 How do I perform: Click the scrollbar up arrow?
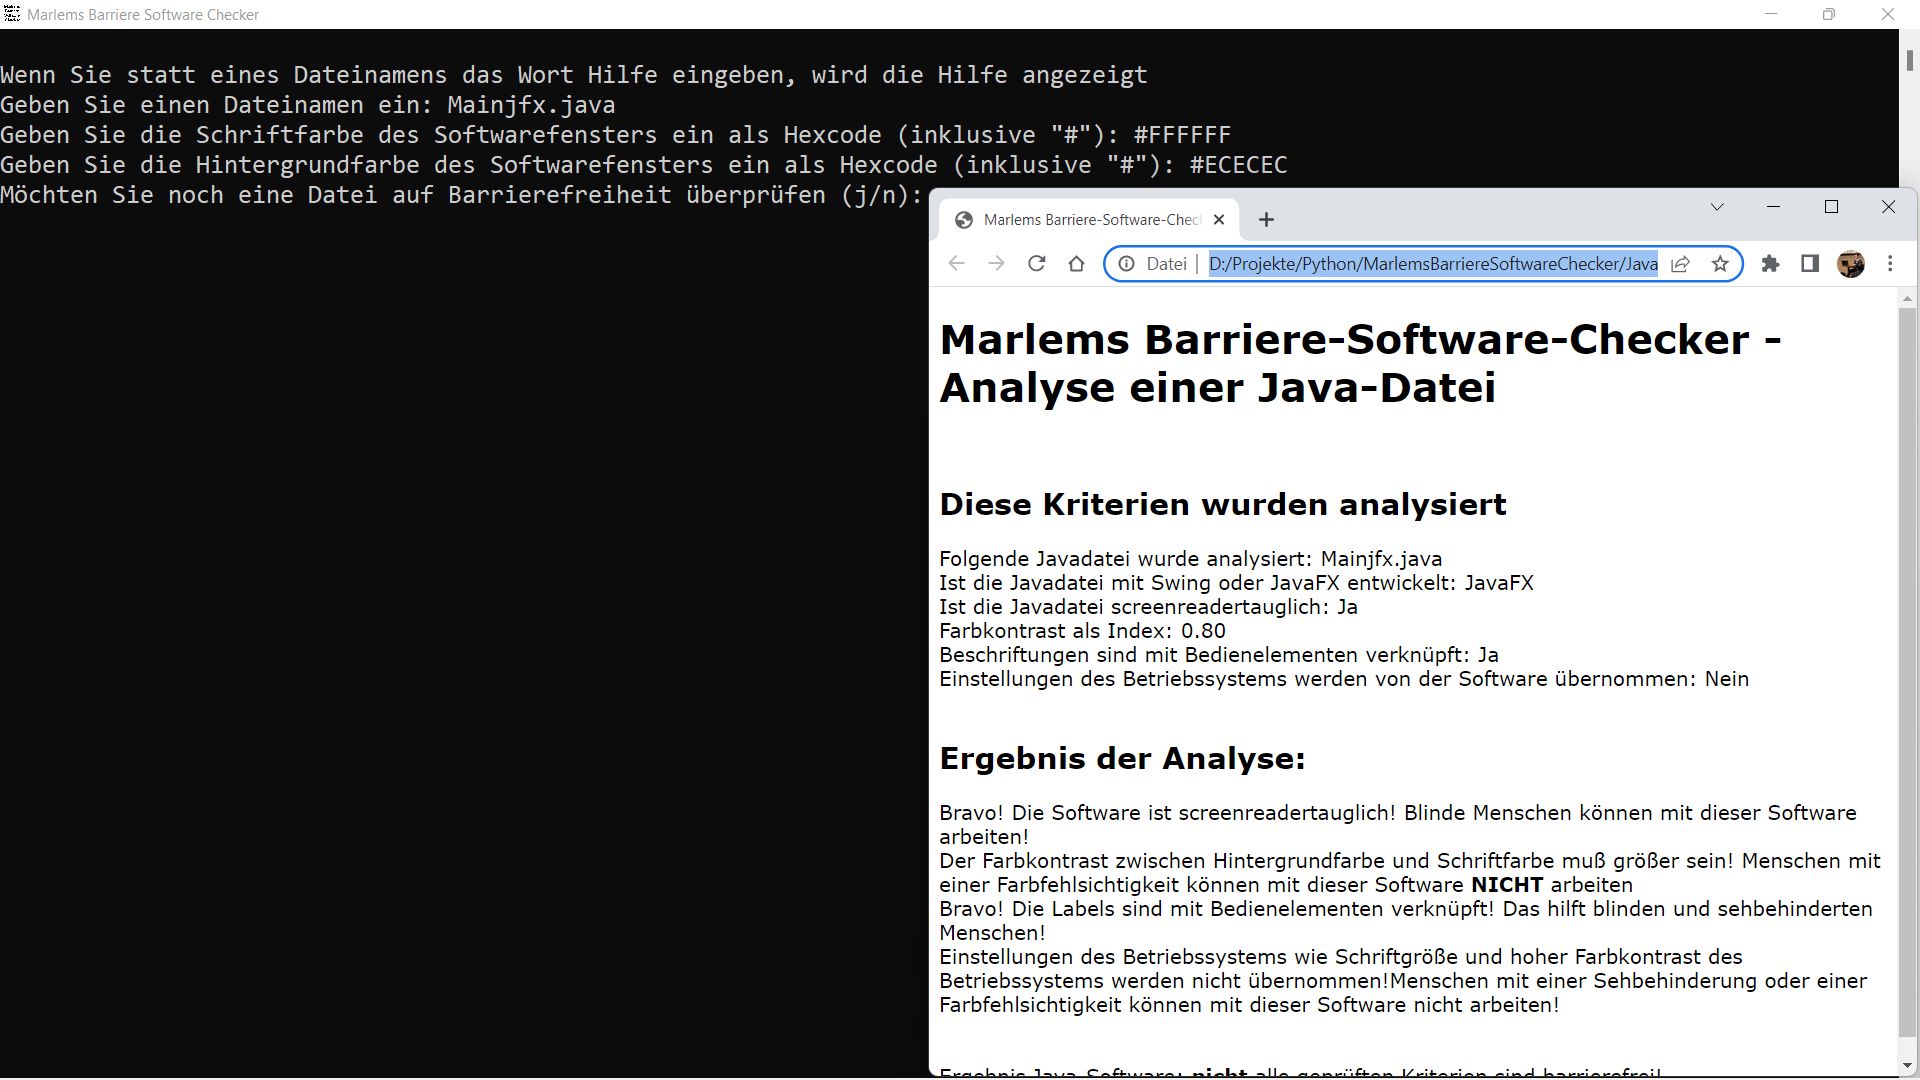click(x=1905, y=297)
